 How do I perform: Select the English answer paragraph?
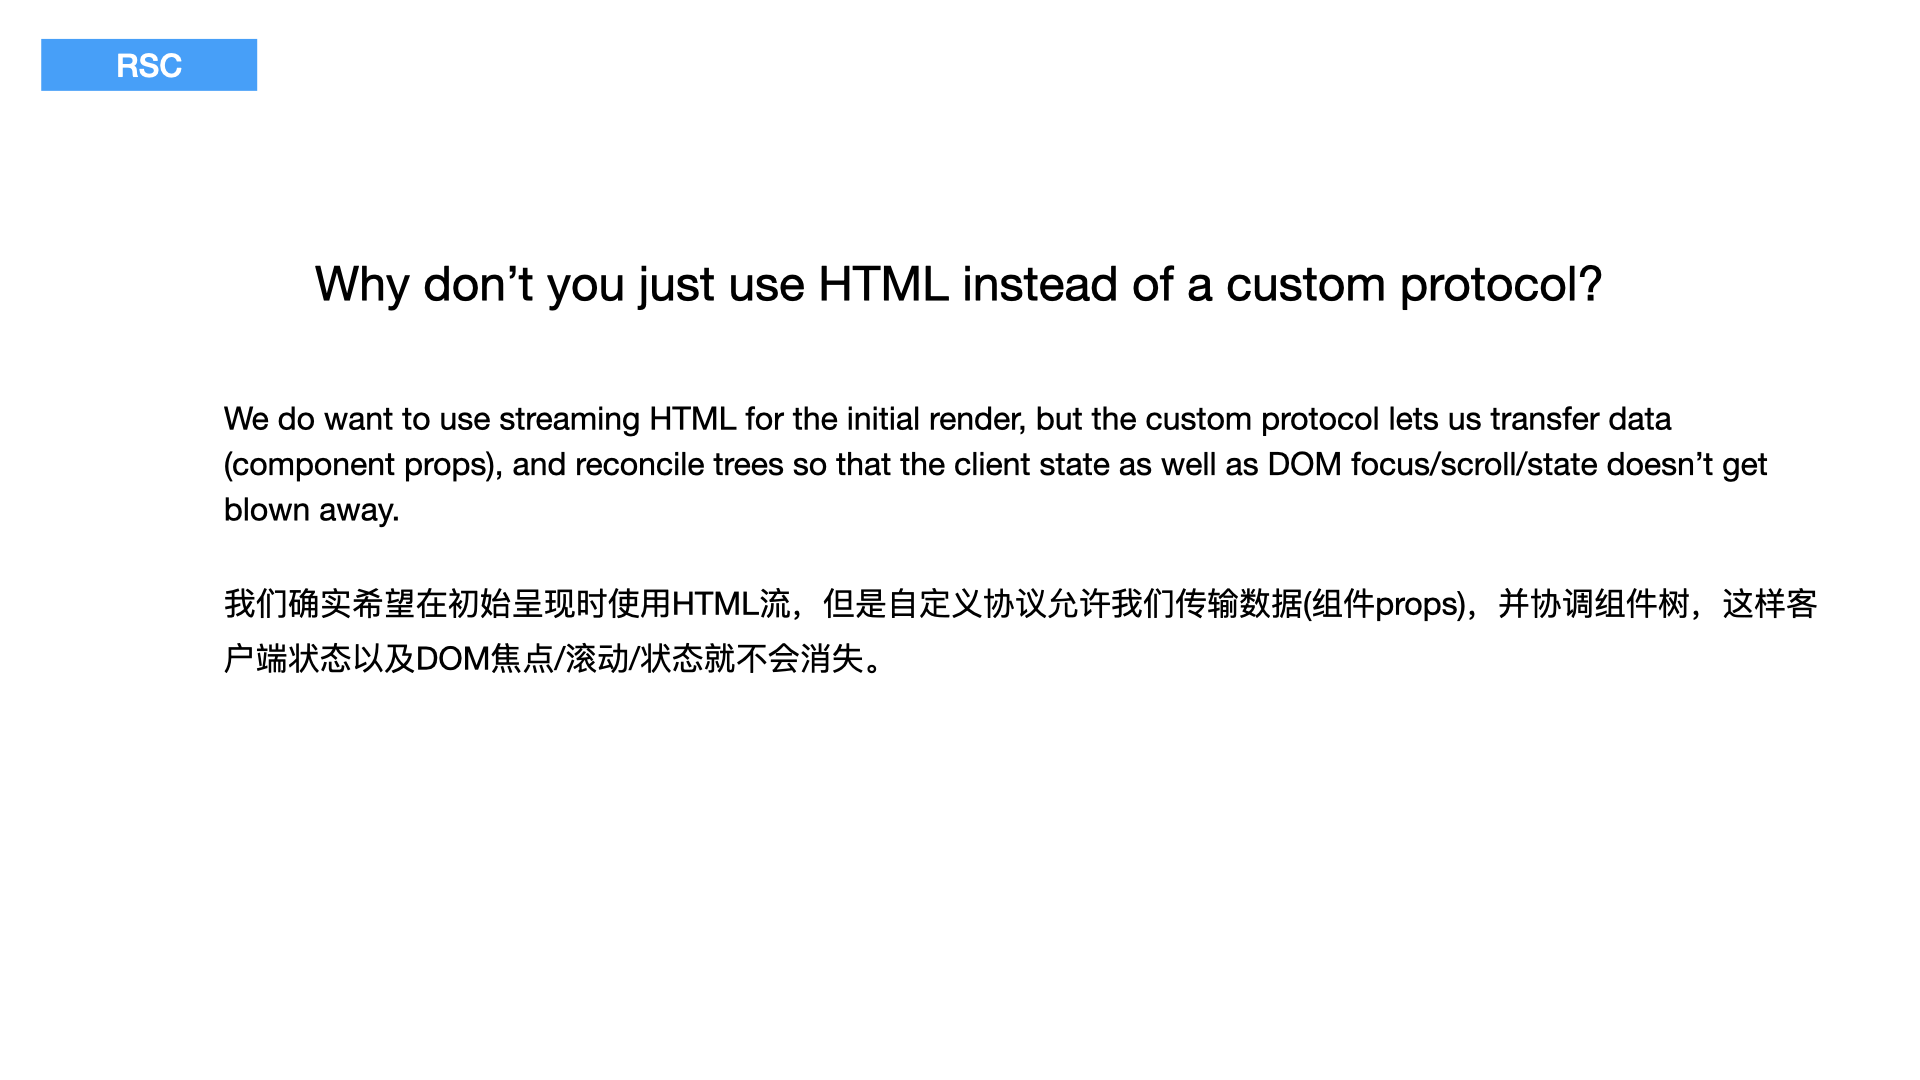click(x=995, y=464)
